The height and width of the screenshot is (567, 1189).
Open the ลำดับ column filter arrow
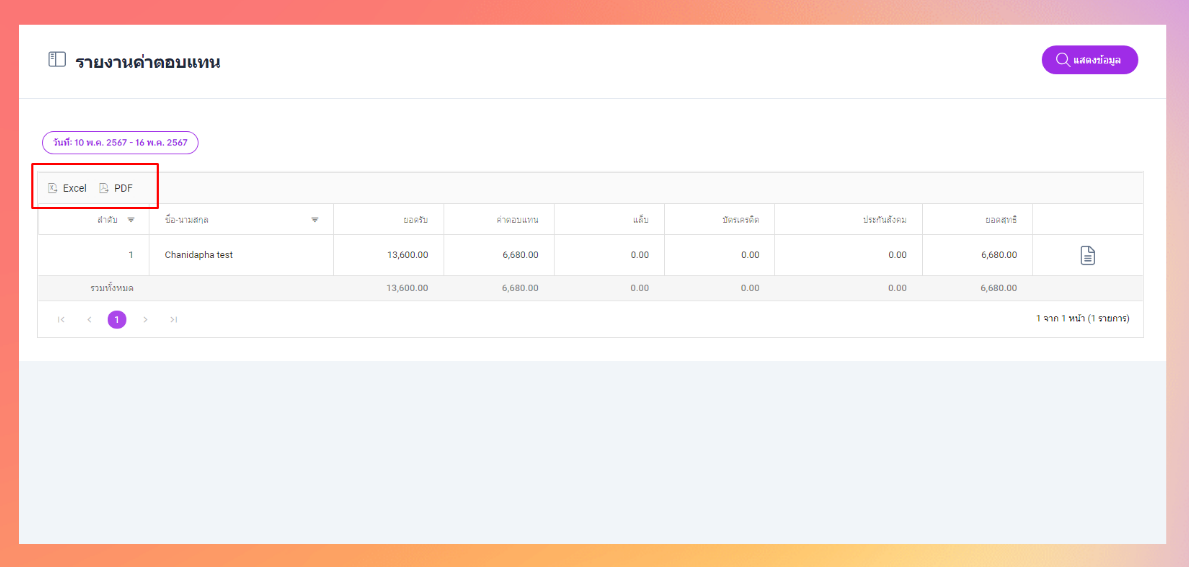point(131,220)
